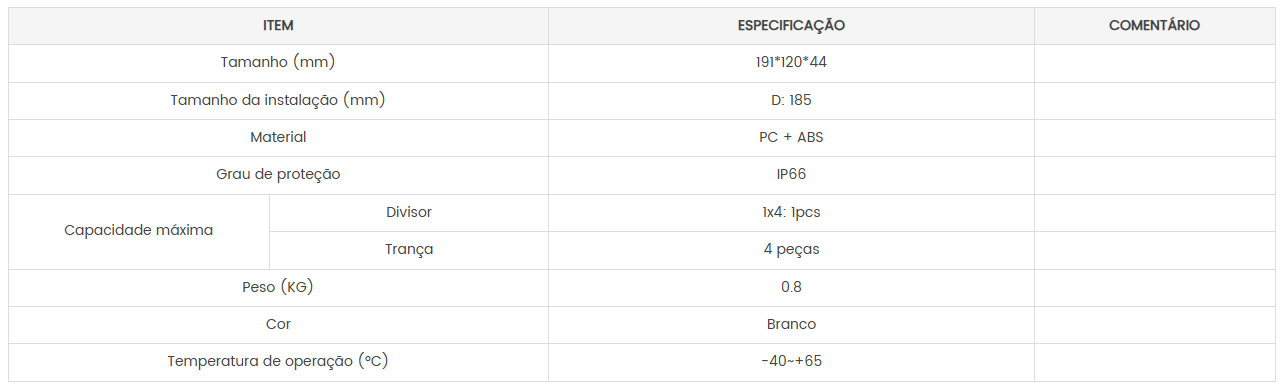The height and width of the screenshot is (390, 1280).
Task: Select the IP66 value cell
Action: point(791,174)
